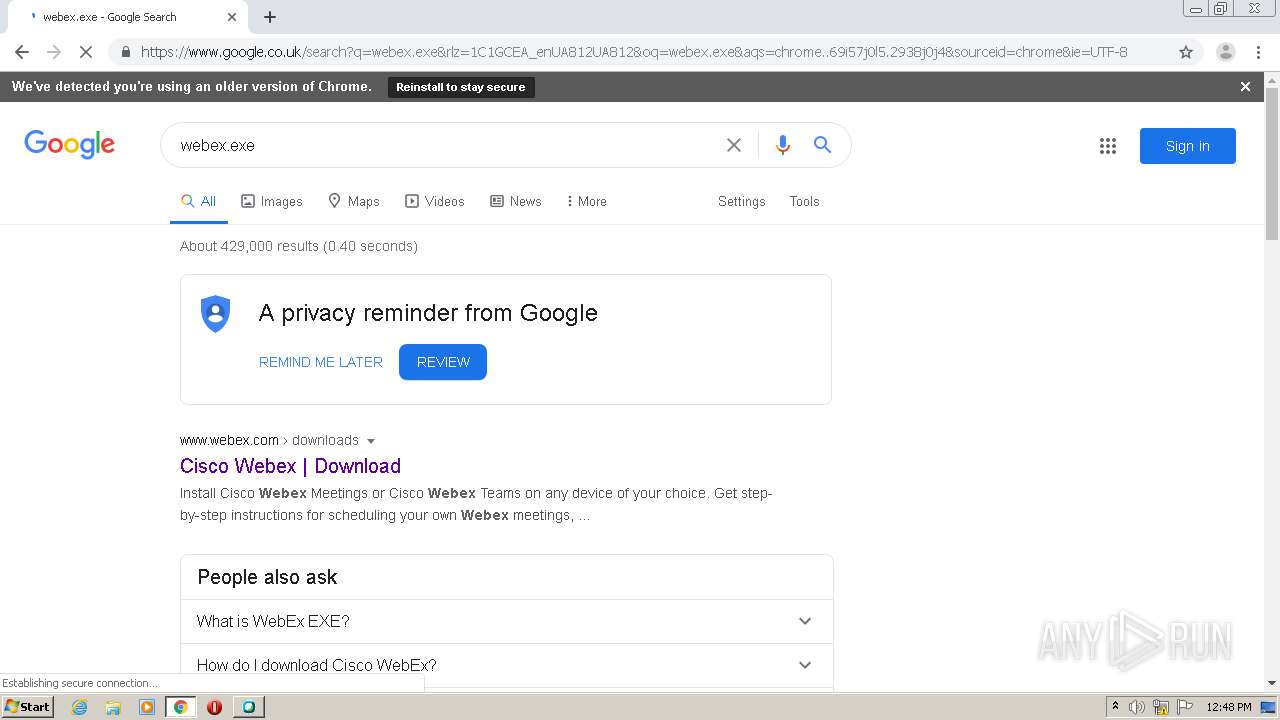Open Windows Media Player on taskbar
Screen dimensions: 1280x720
[x=147, y=707]
